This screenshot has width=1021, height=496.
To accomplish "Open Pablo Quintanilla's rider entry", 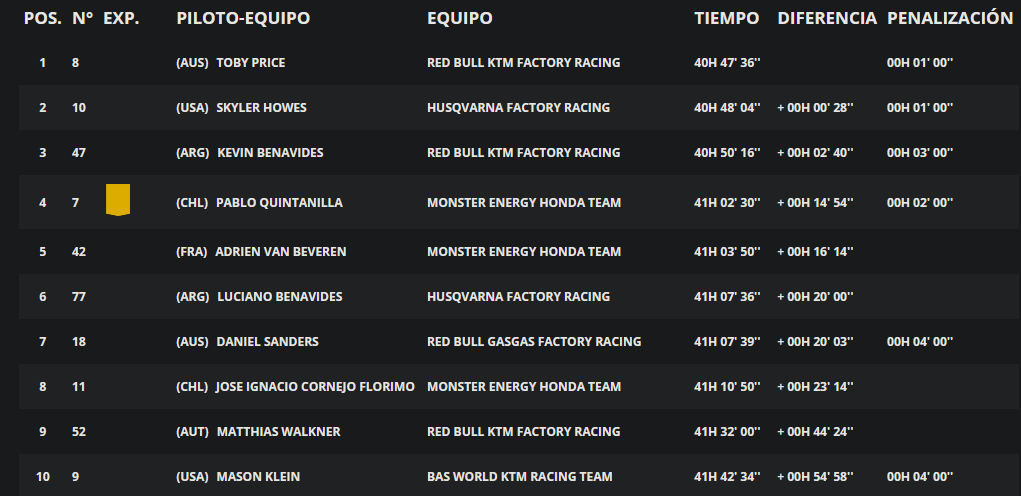I will pyautogui.click(x=279, y=203).
